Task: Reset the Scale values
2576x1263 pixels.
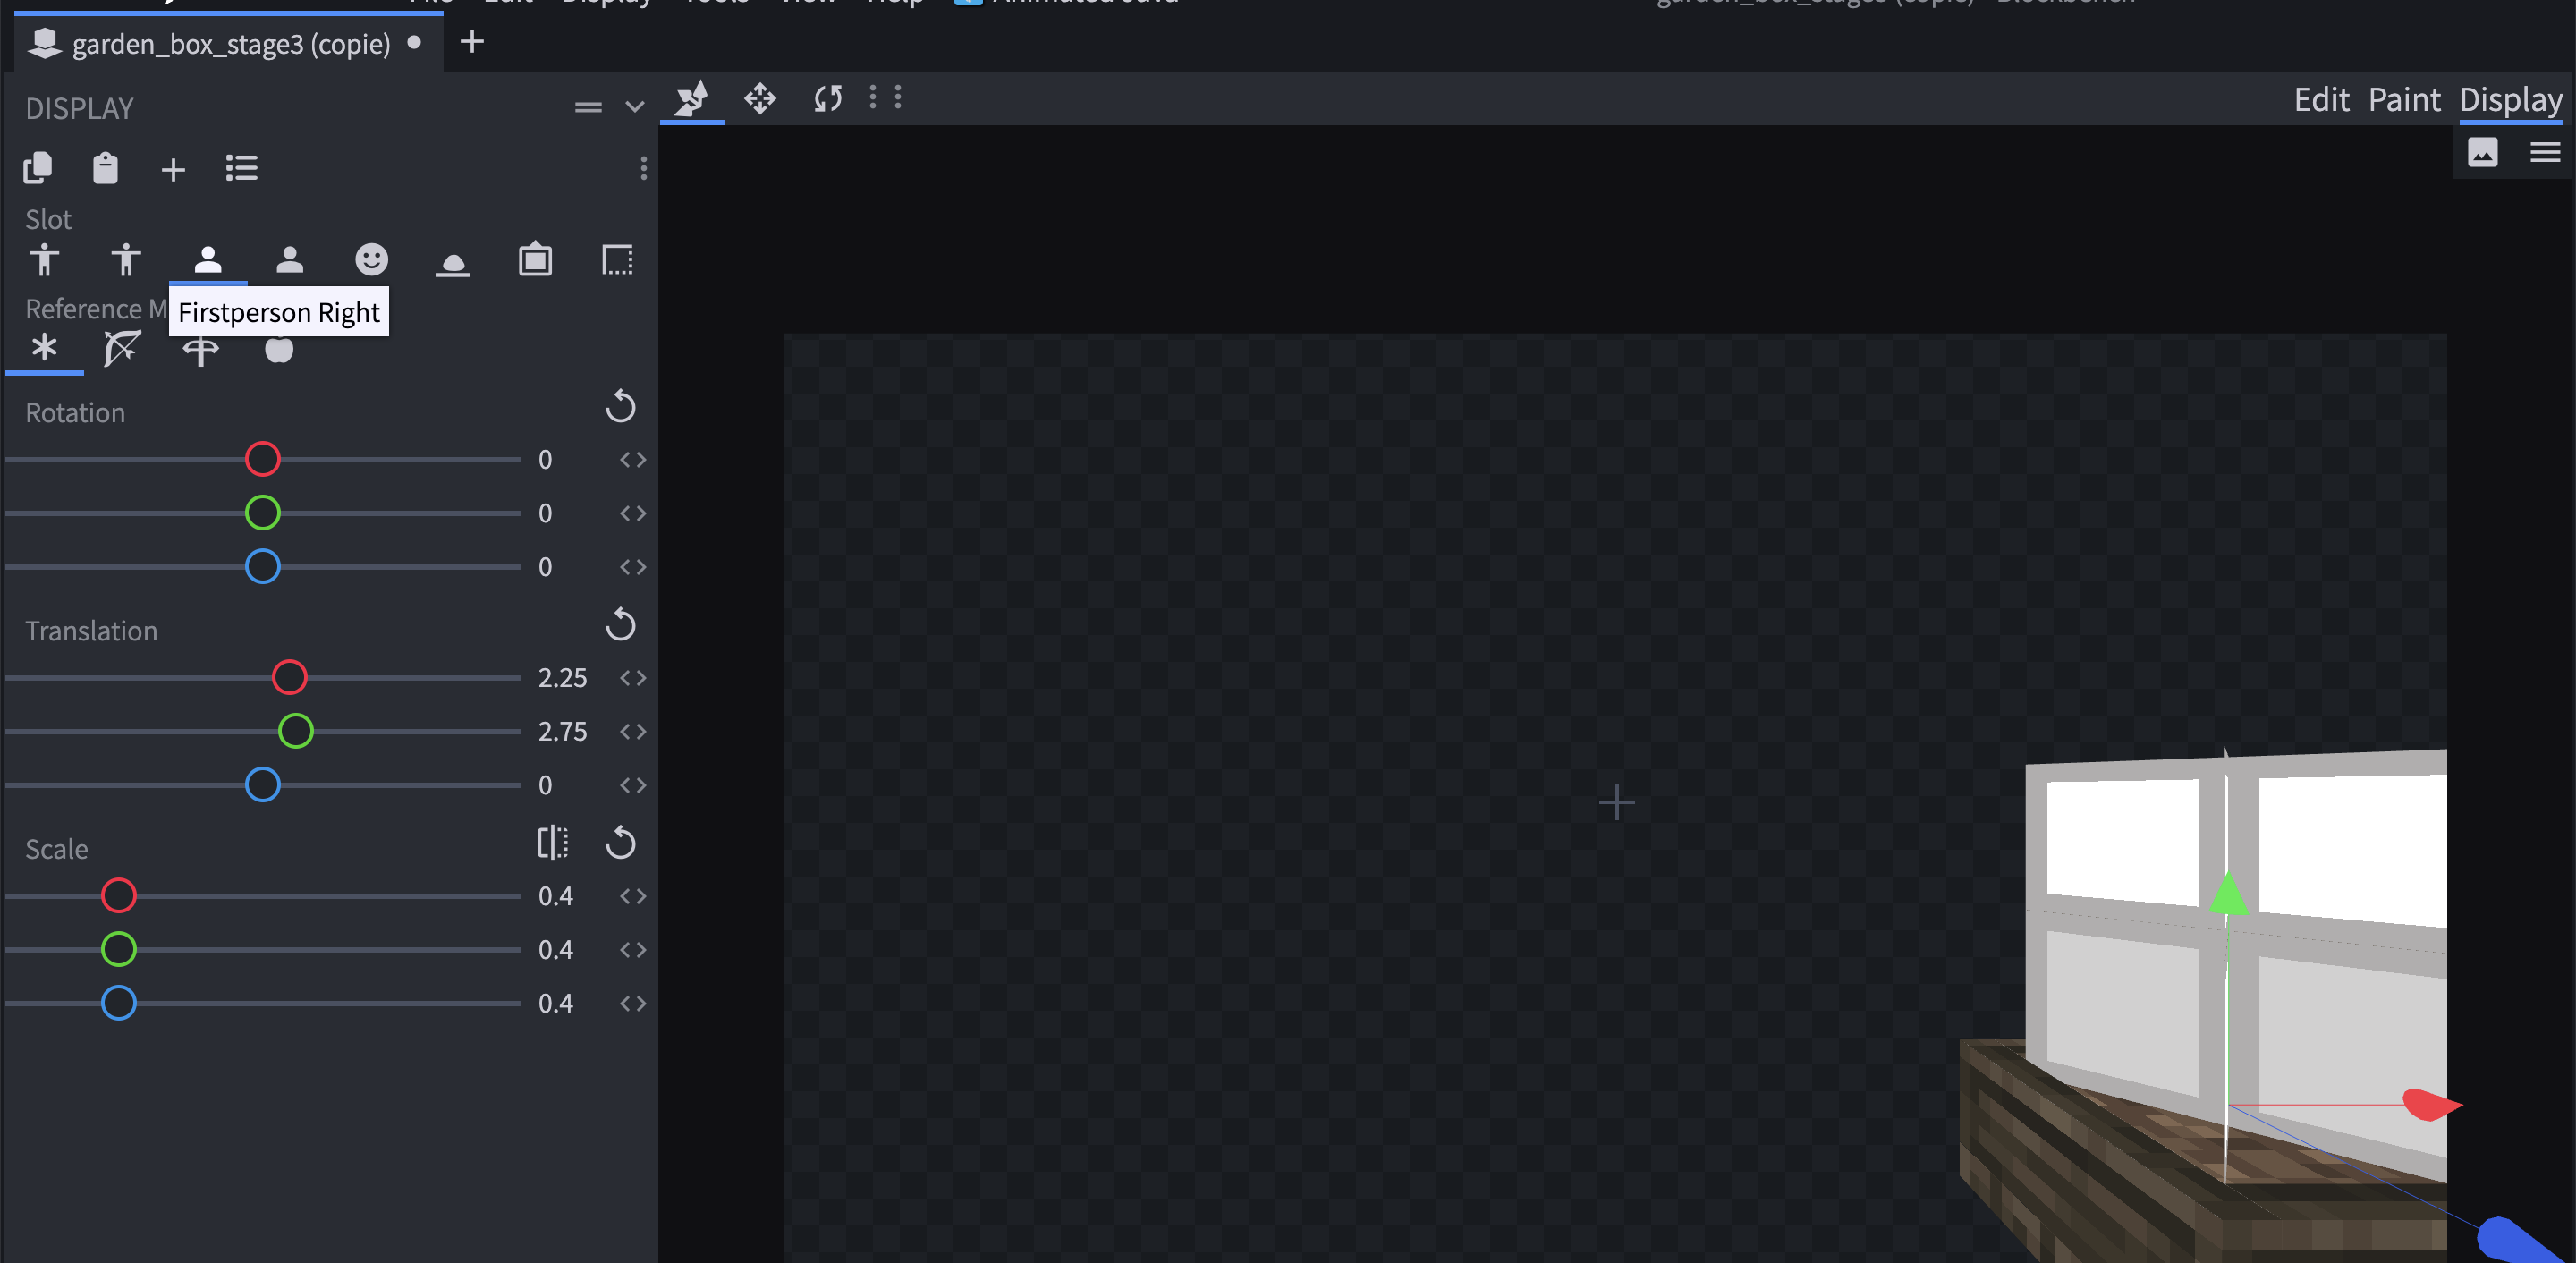Action: 622,843
